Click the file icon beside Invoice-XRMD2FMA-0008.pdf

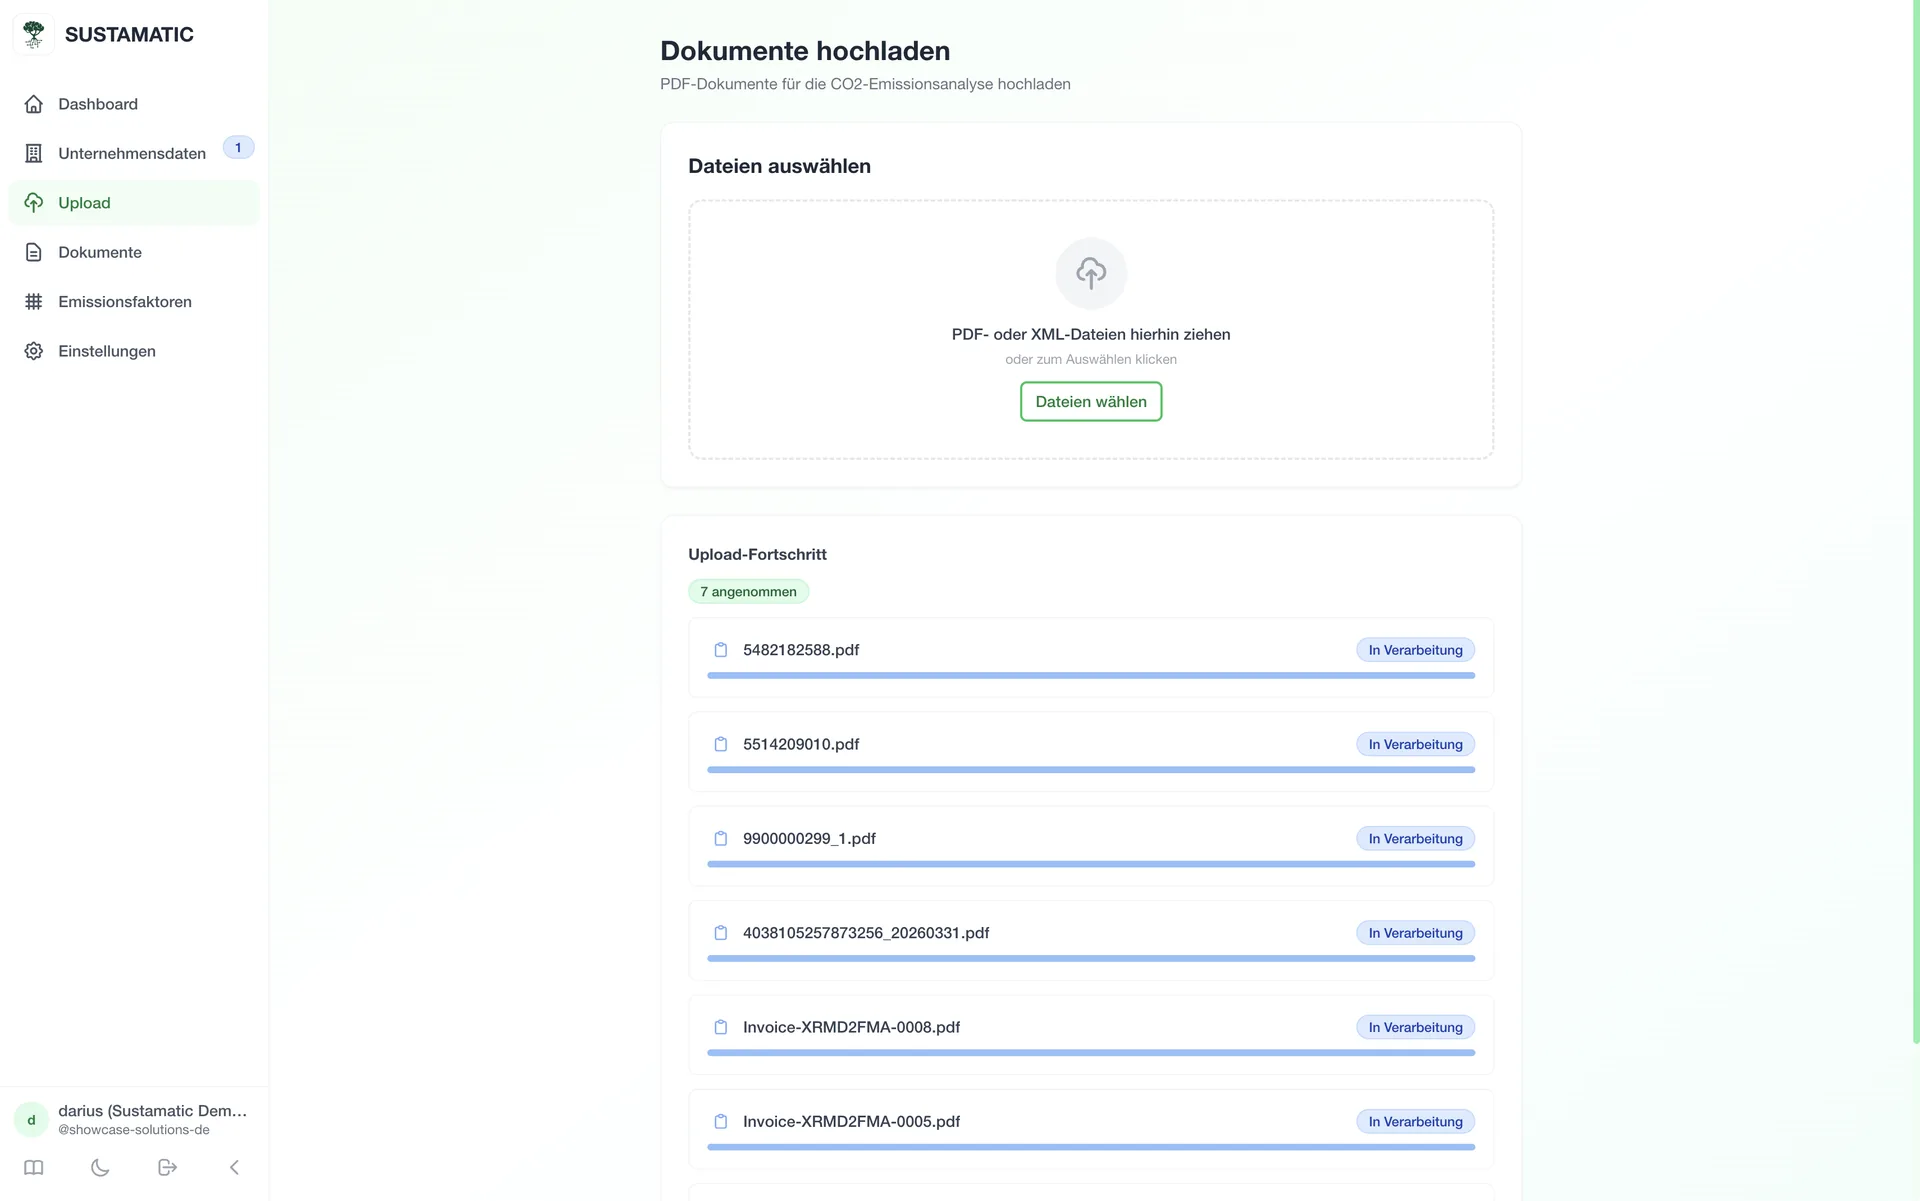[720, 1027]
